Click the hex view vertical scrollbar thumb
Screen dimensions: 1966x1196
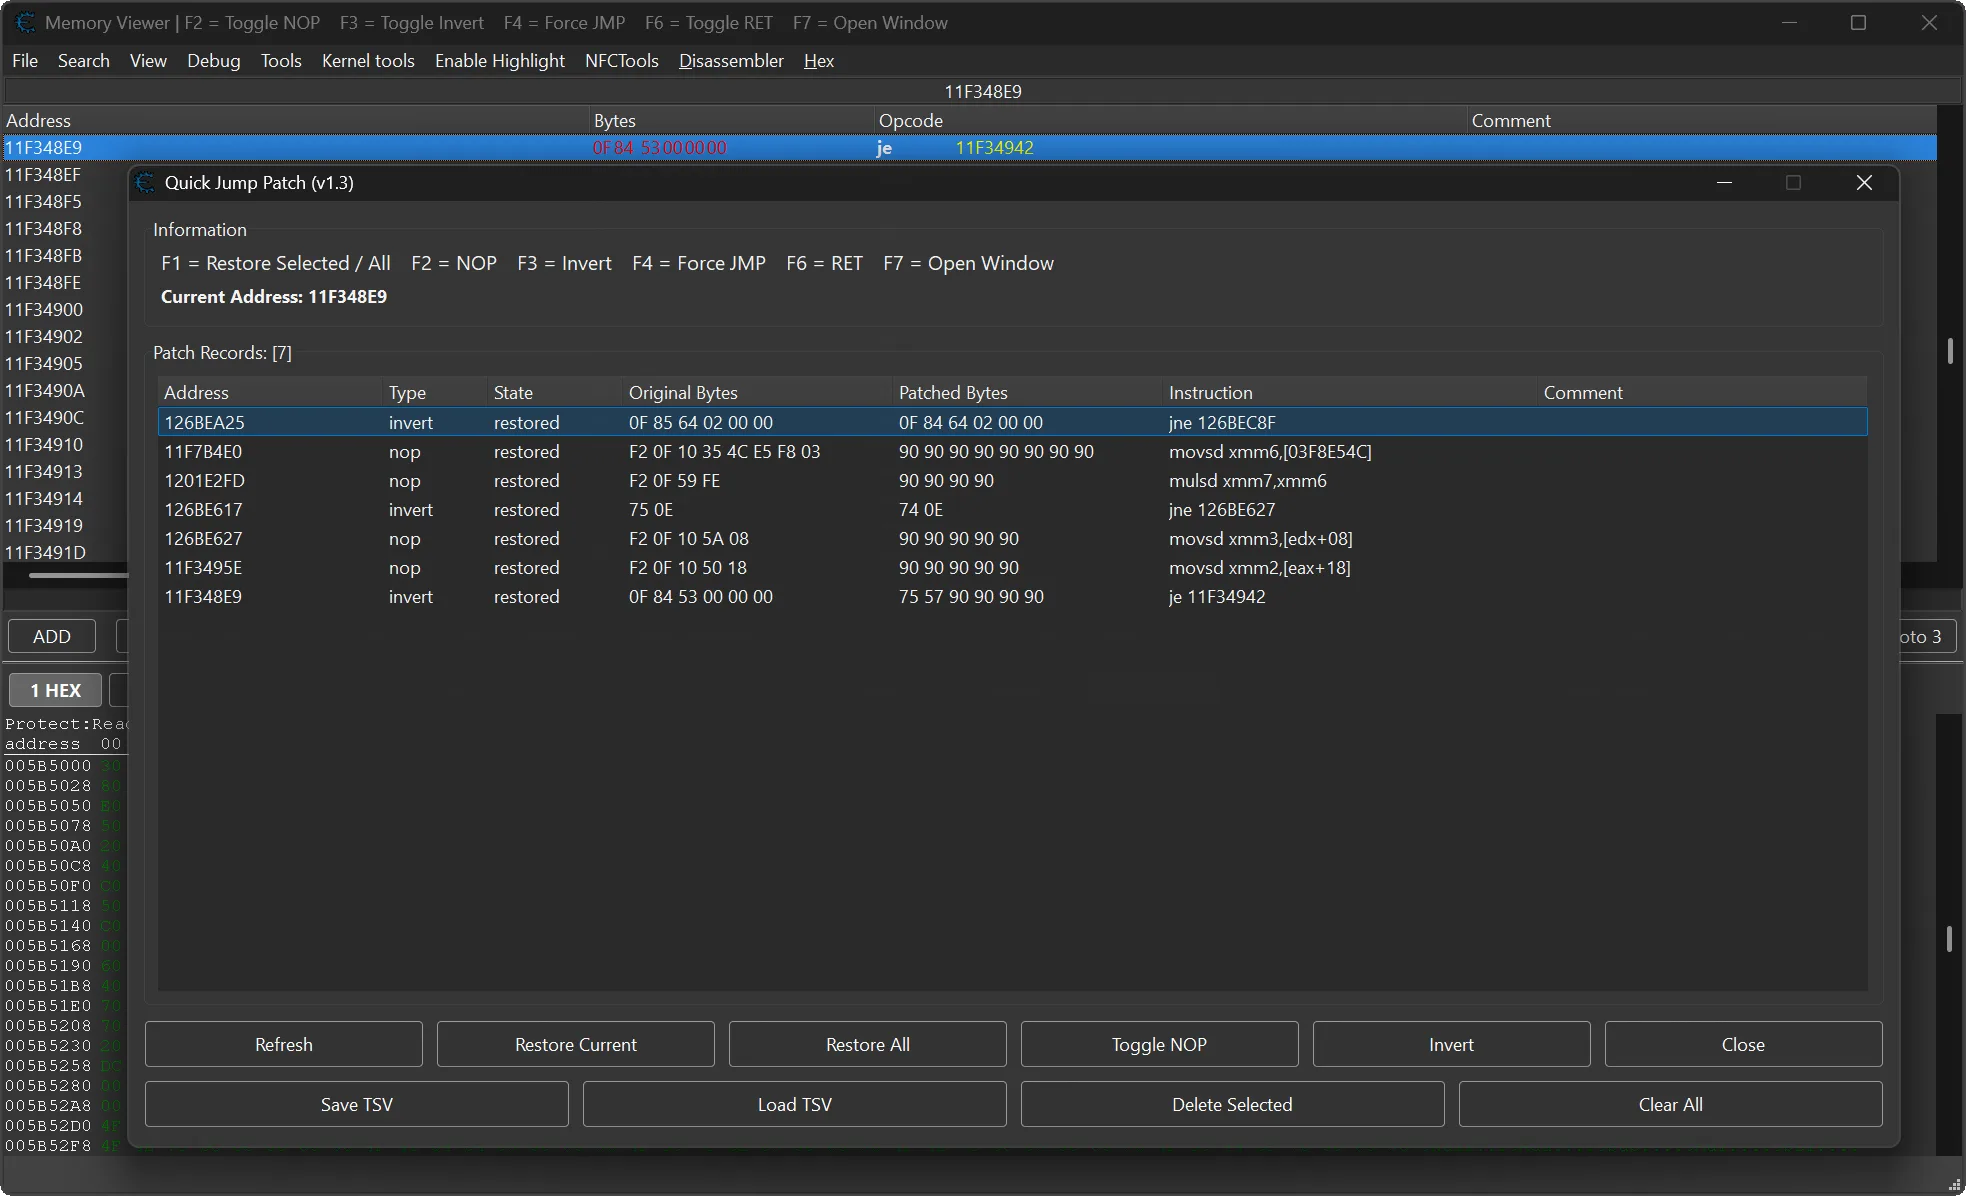[x=1950, y=938]
